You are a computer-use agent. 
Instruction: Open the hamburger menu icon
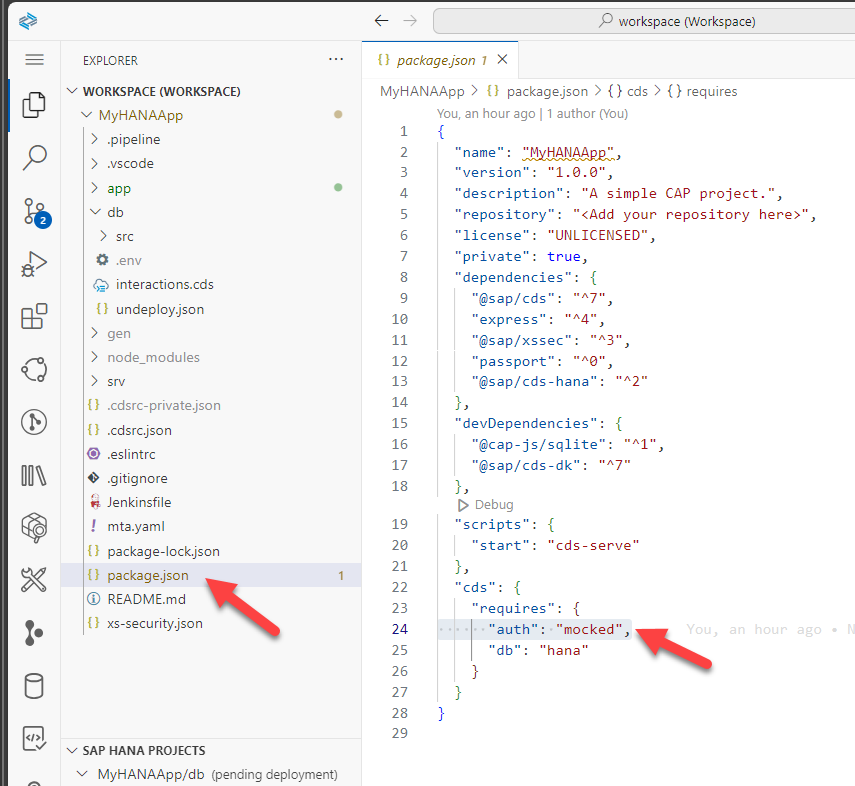click(x=34, y=59)
